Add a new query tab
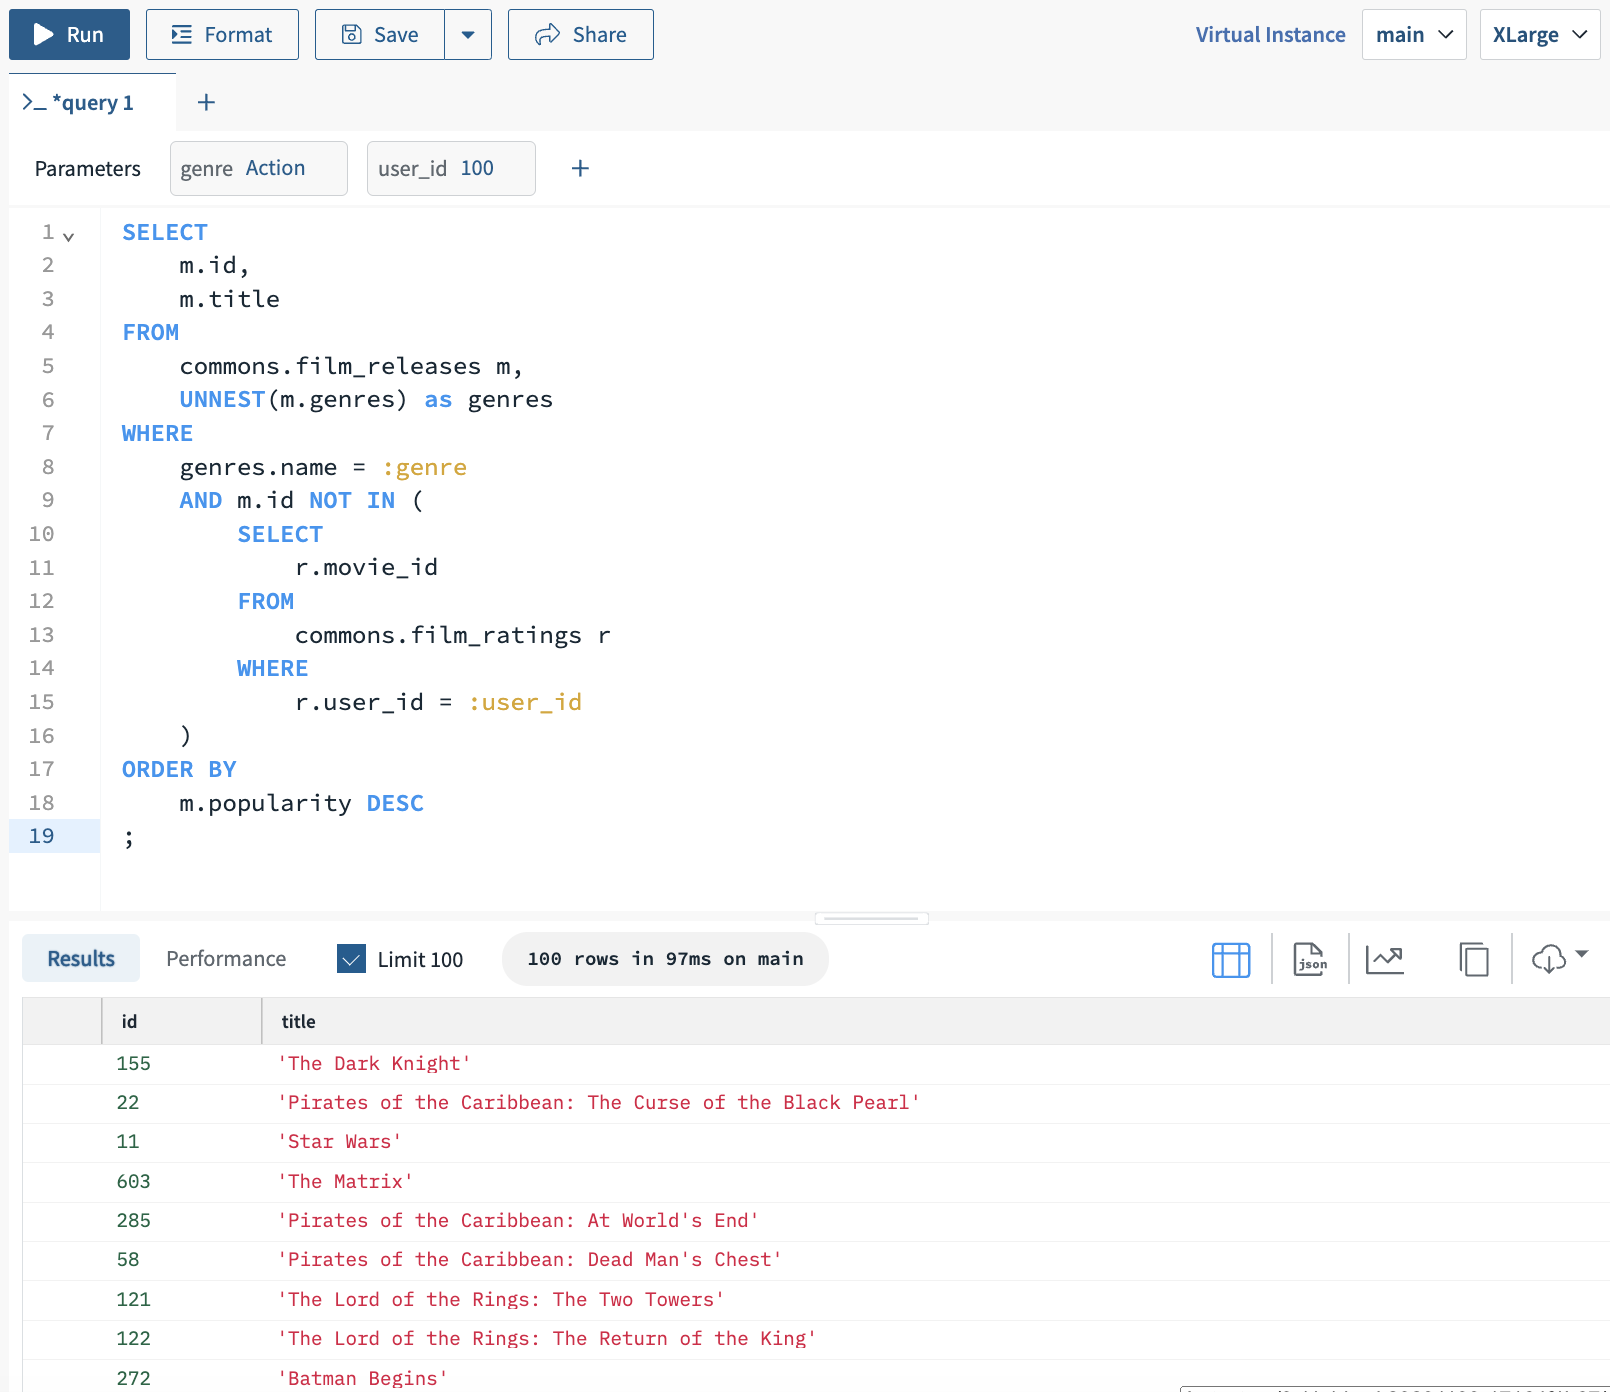This screenshot has height=1392, width=1610. click(206, 103)
